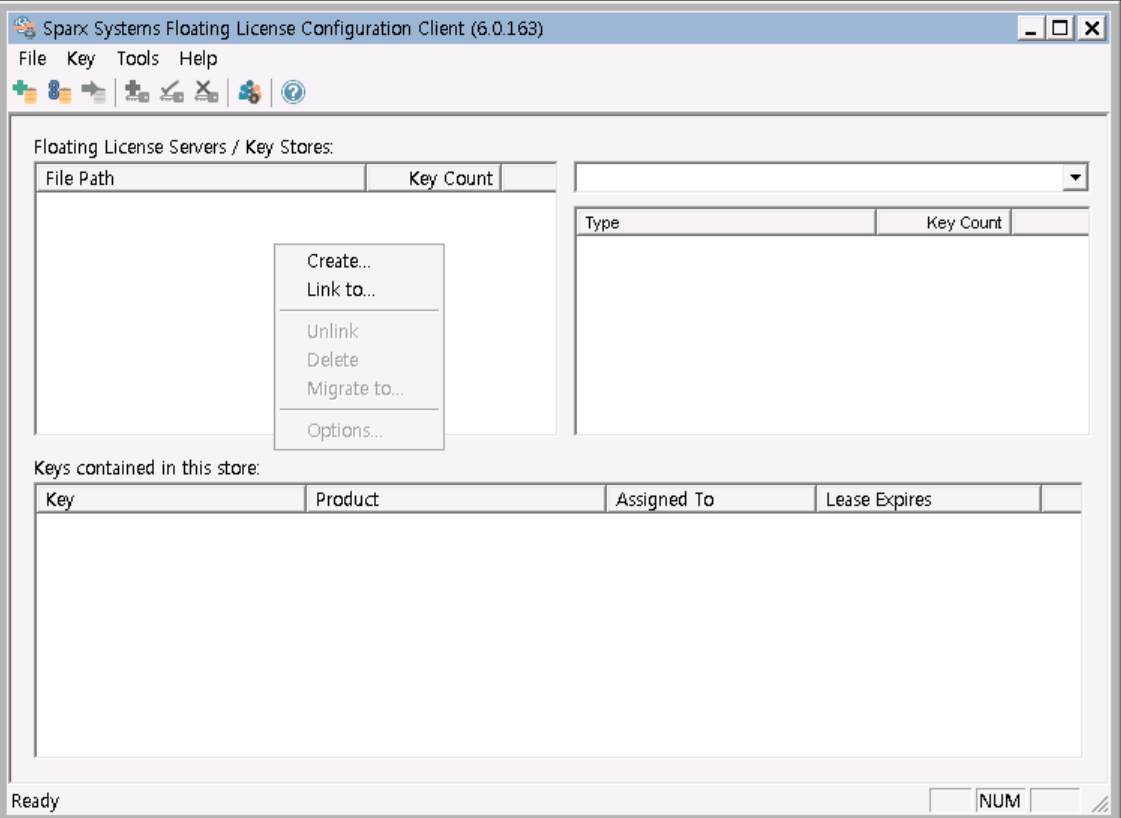Click Key Count header in the Type list
Viewport: 1121px width, 818px height.
tap(943, 222)
